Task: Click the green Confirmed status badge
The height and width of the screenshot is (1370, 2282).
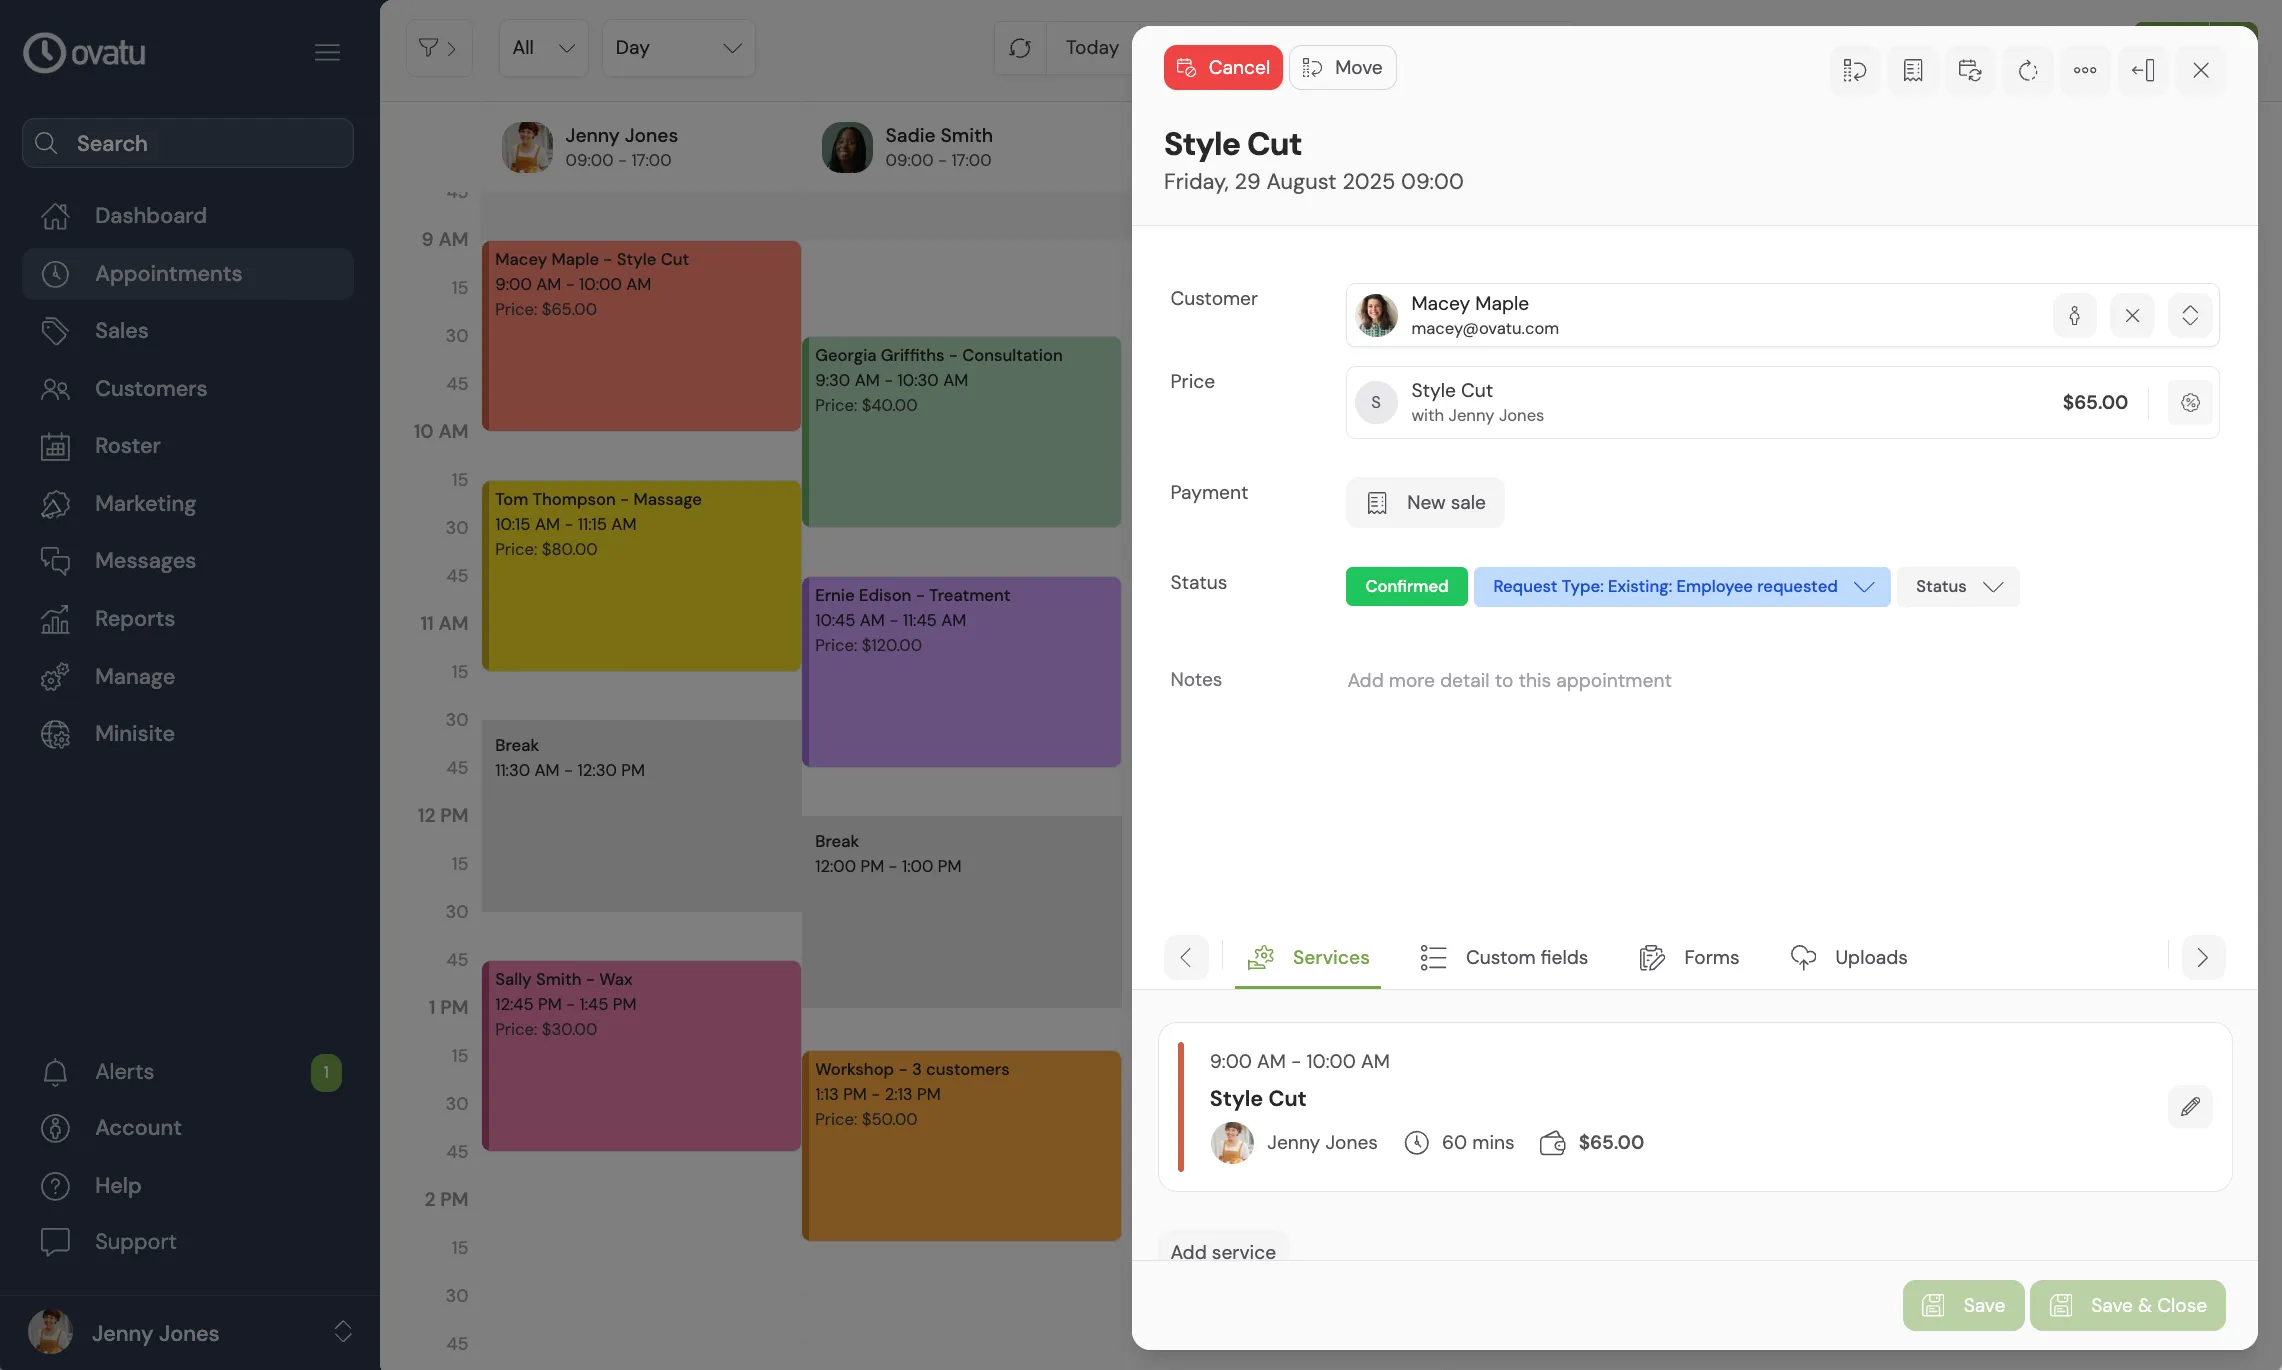Action: pos(1406,586)
